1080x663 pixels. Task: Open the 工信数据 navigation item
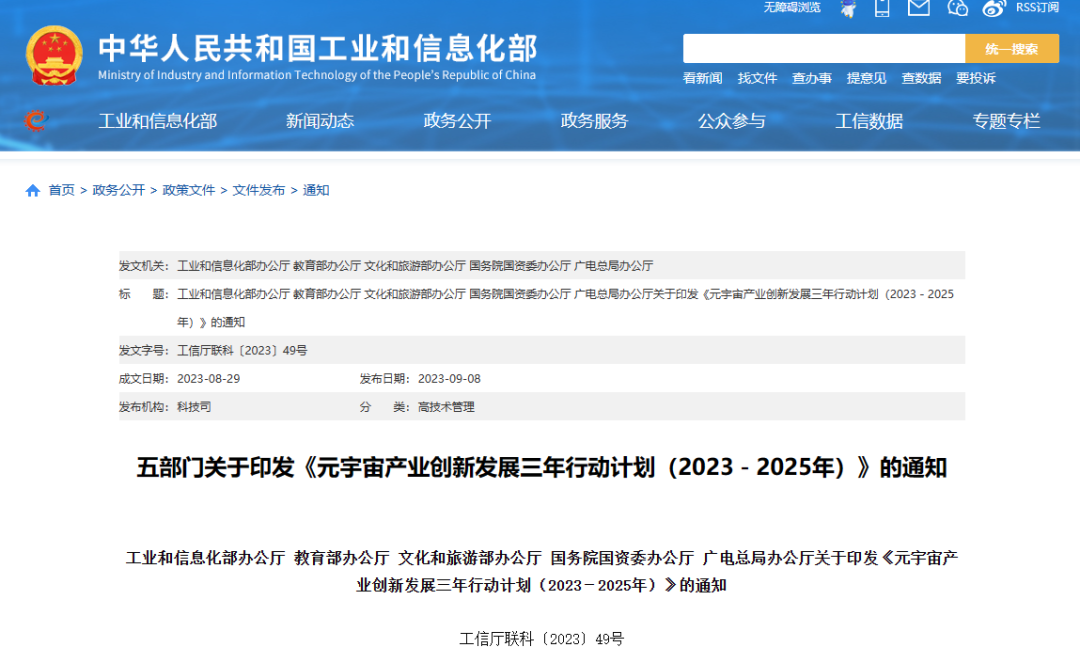(869, 121)
